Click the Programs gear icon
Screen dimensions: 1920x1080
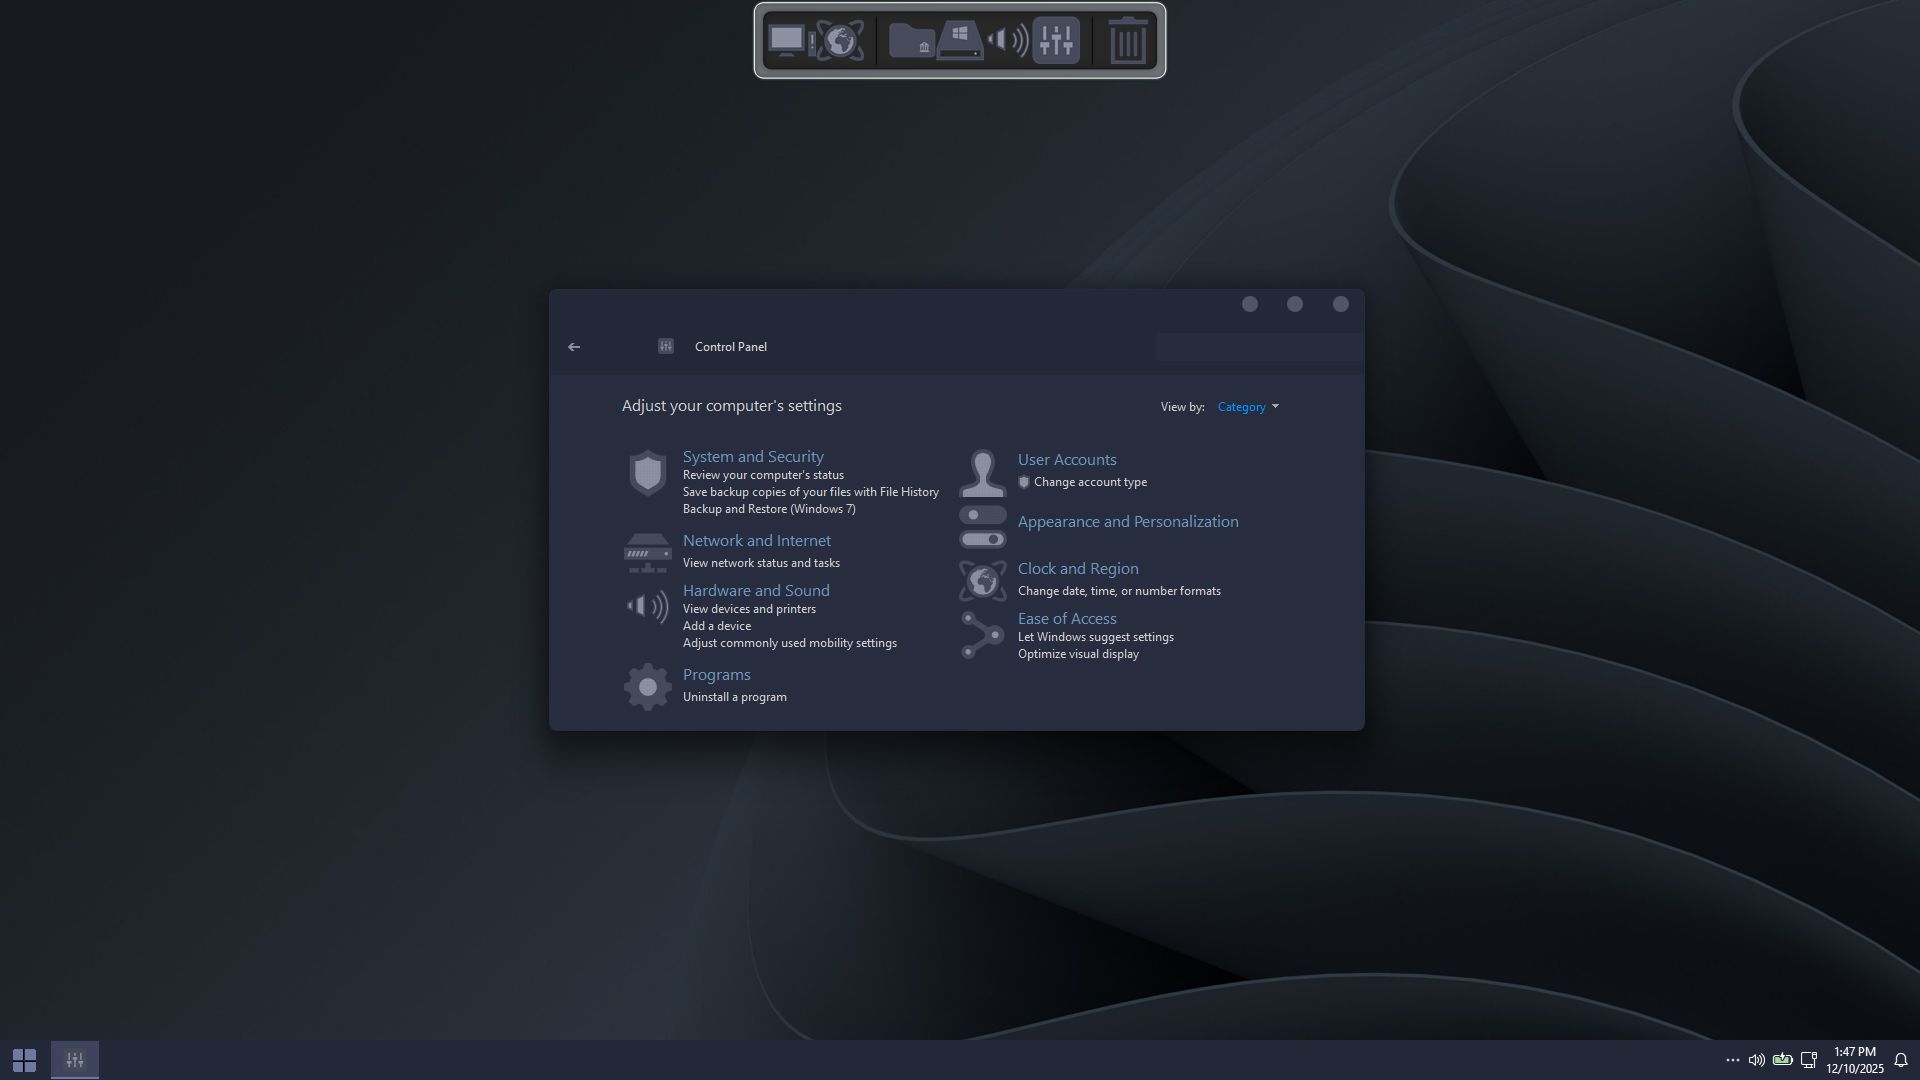pos(647,687)
